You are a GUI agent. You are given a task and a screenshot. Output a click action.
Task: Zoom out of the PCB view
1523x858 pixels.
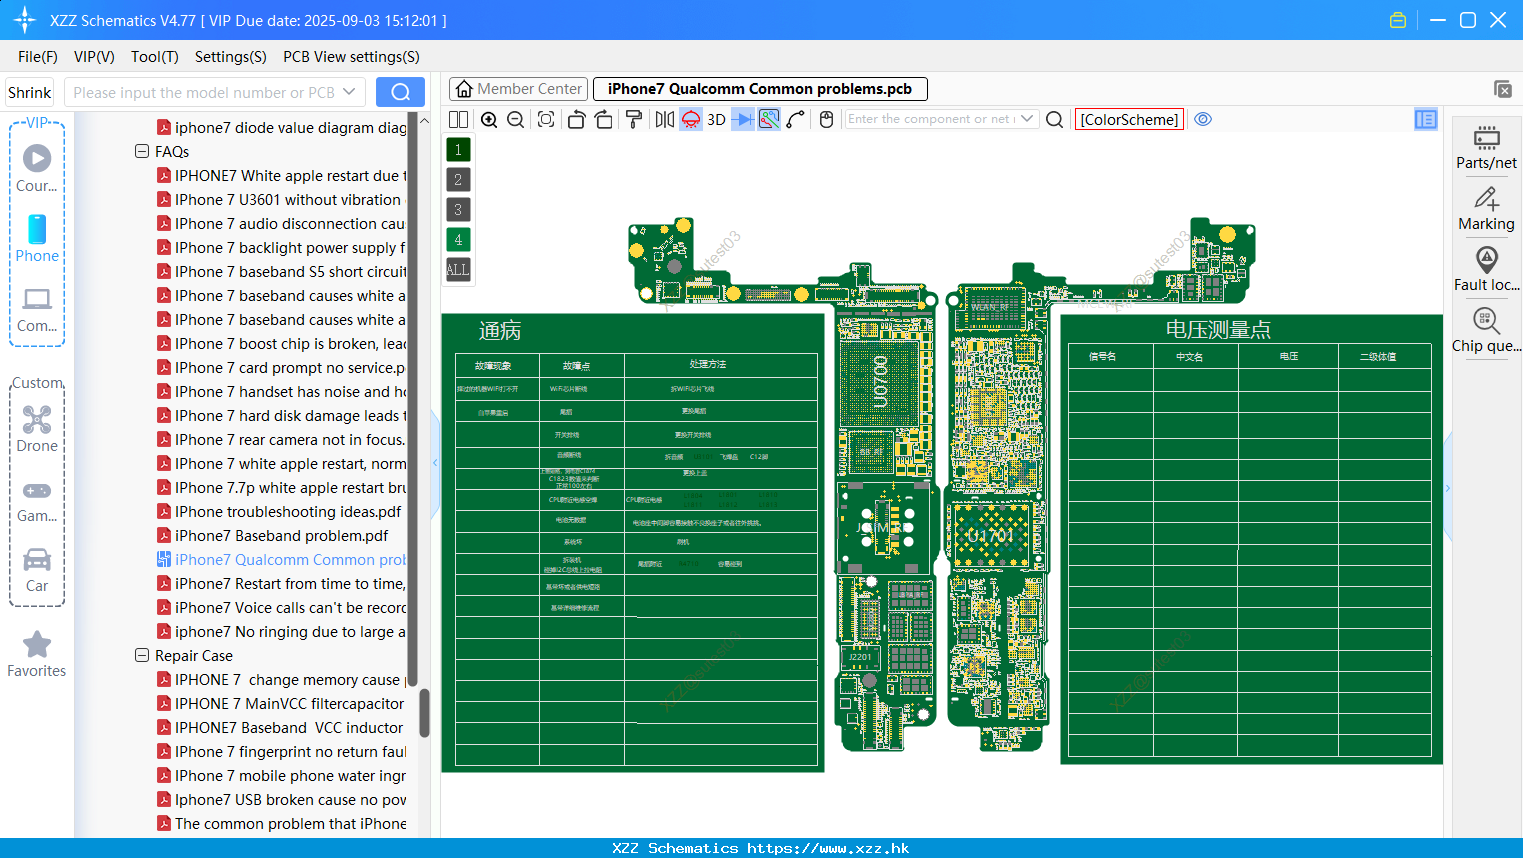click(515, 119)
